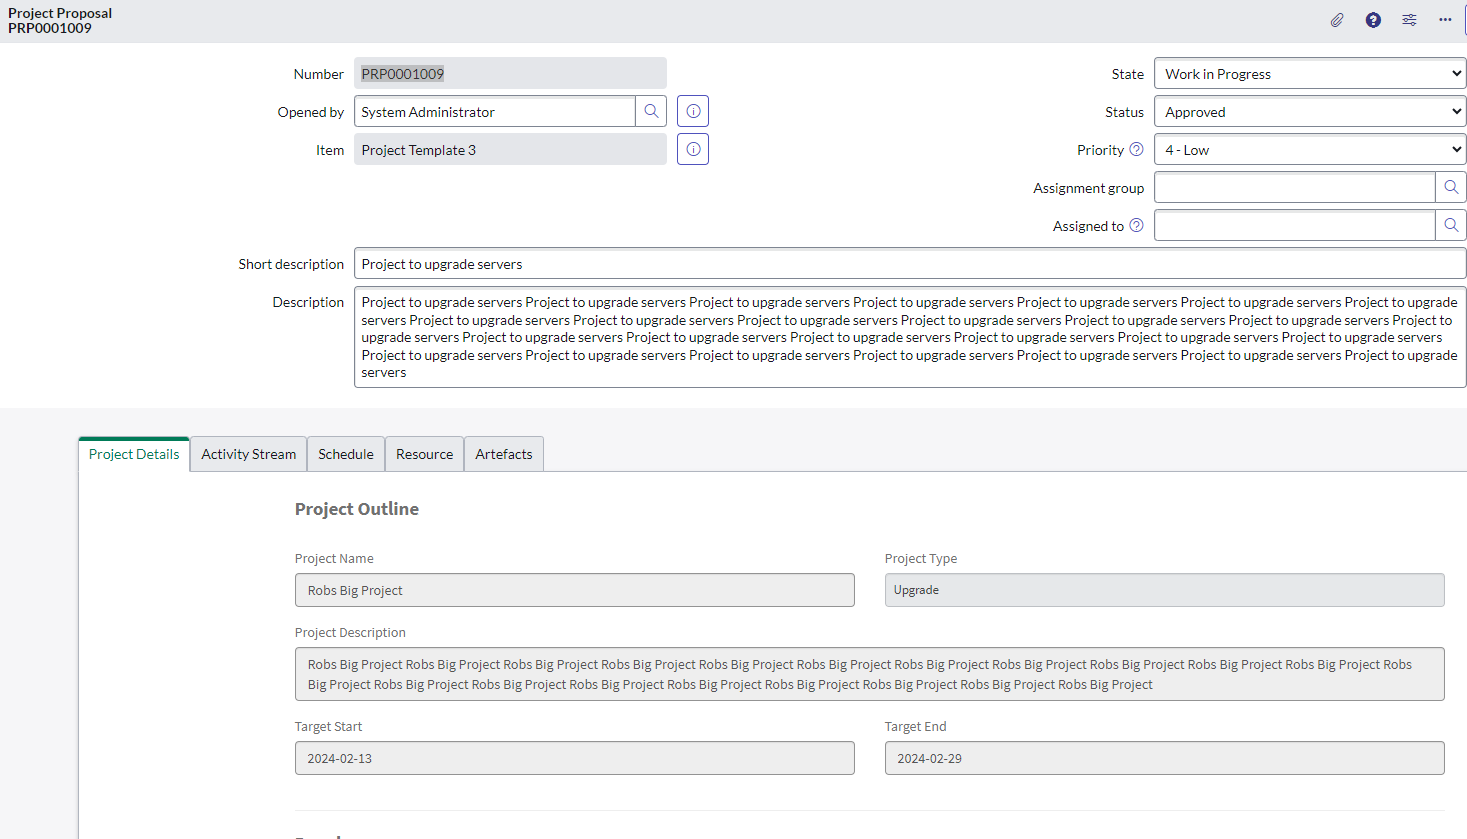
Task: Click the Priority field help icon
Action: (x=1136, y=149)
